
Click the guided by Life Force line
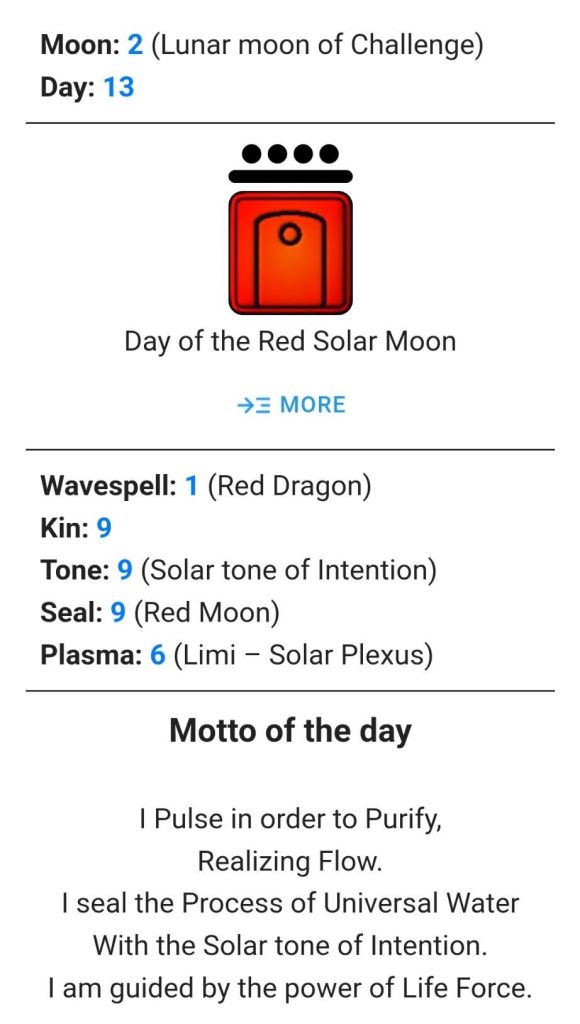(x=290, y=989)
